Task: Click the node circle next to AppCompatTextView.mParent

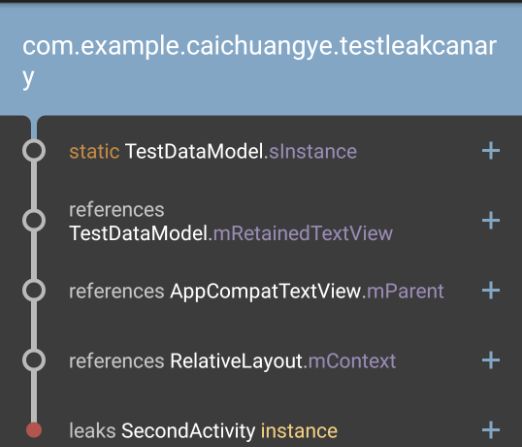Action: pyautogui.click(x=34, y=290)
